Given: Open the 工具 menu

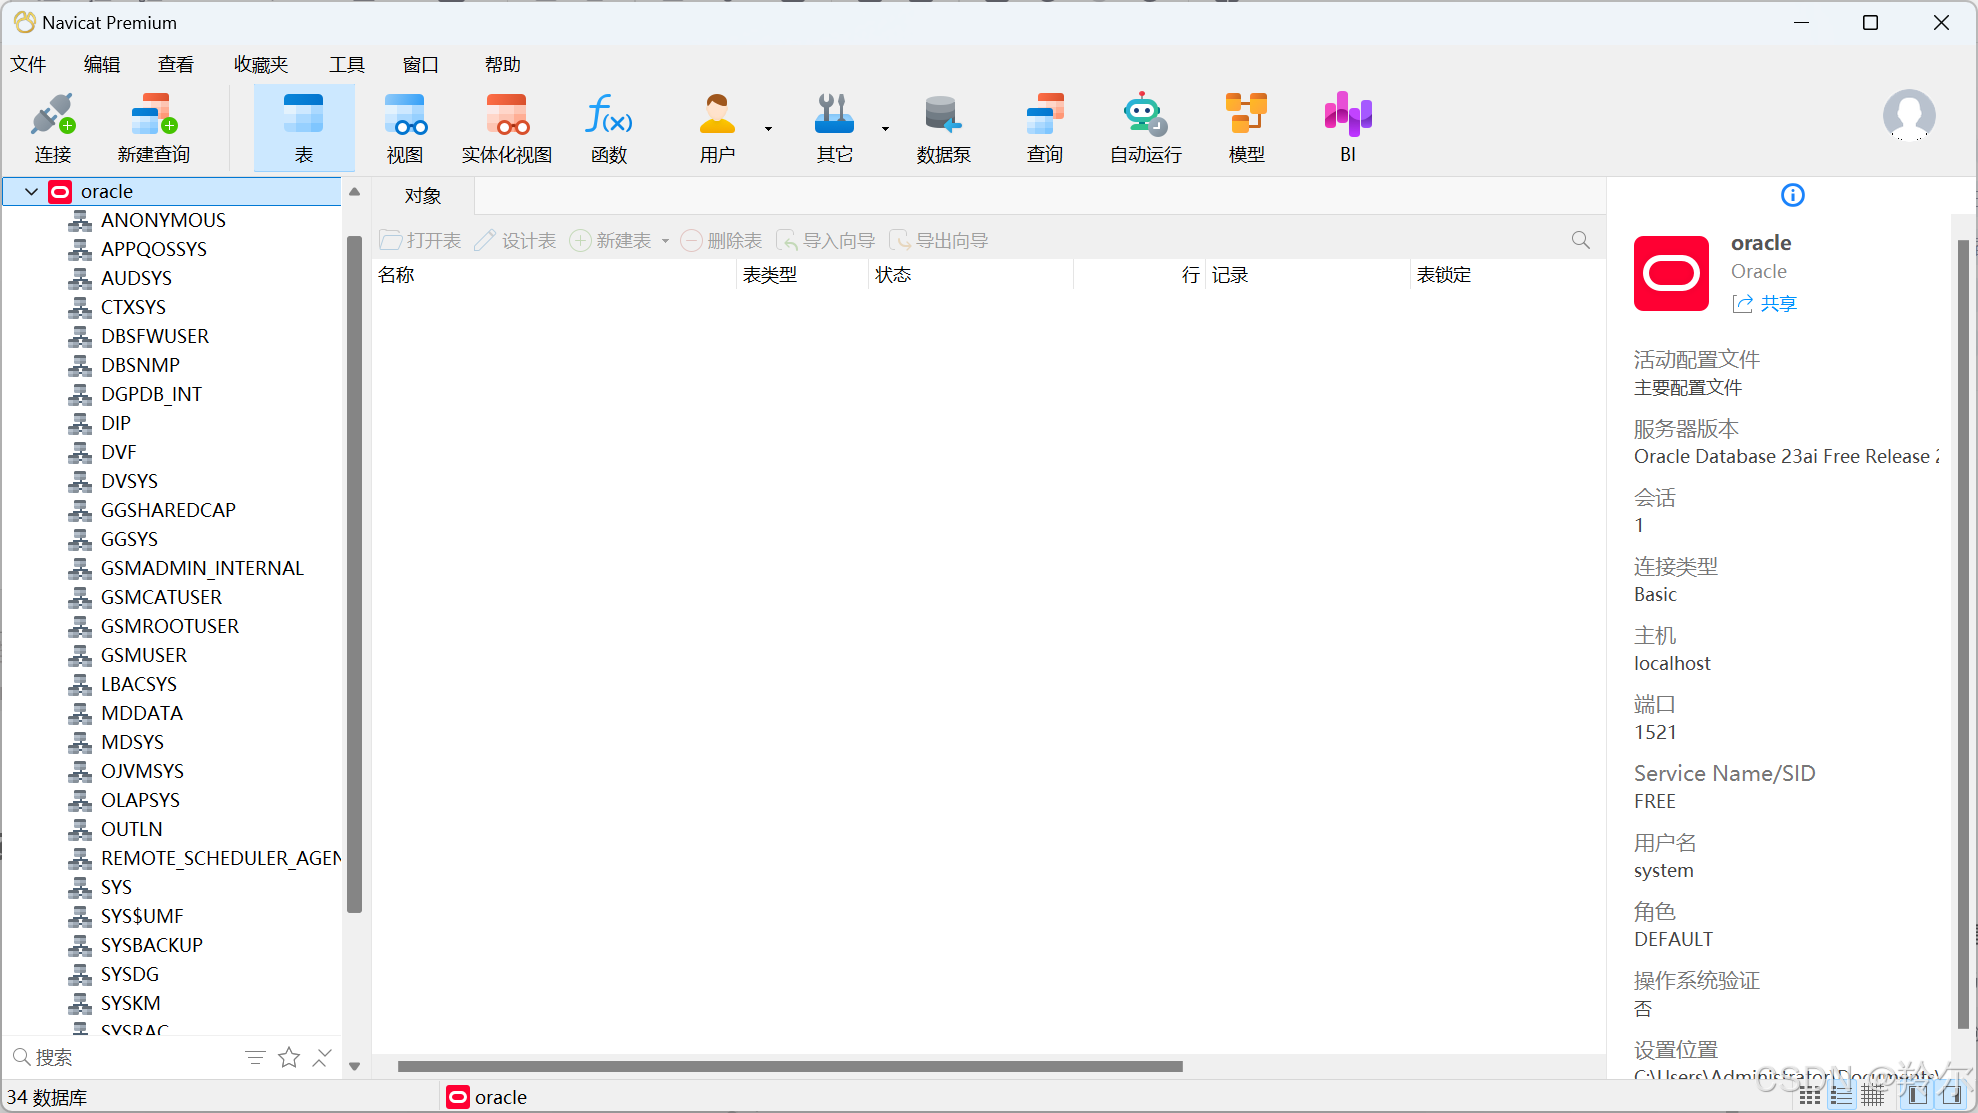Looking at the screenshot, I should 346,65.
